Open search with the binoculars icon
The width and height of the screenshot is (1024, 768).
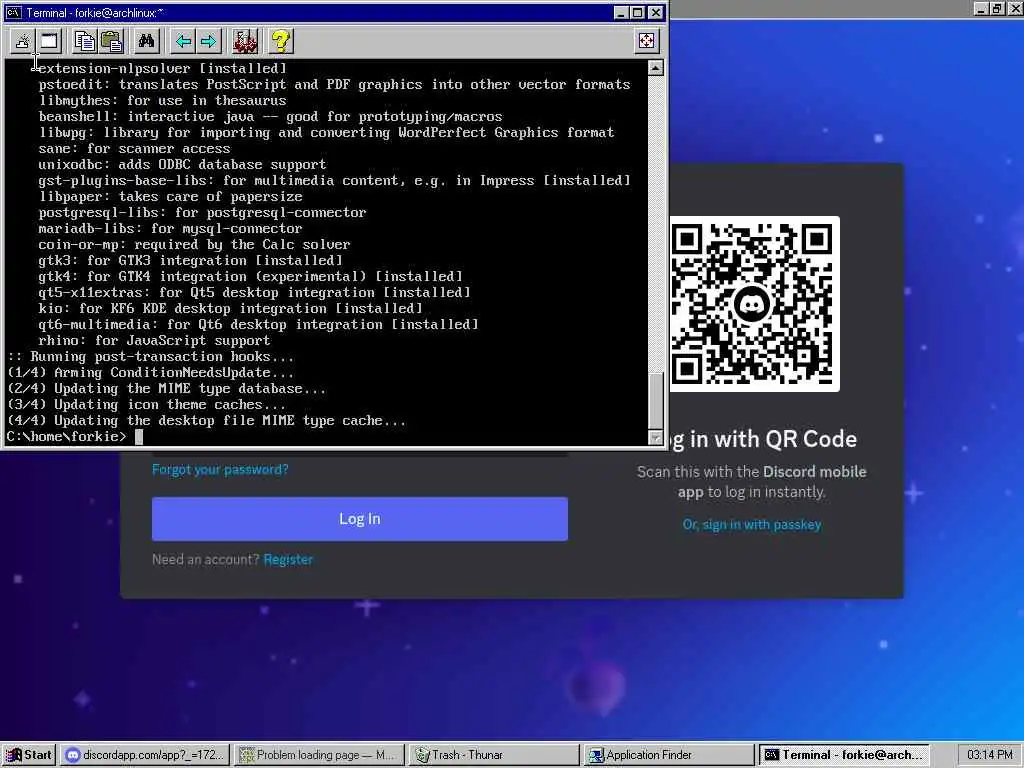coord(146,41)
